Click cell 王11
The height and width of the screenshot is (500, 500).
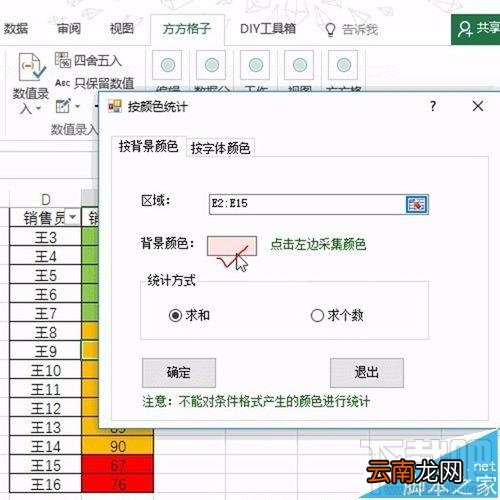coord(46,389)
